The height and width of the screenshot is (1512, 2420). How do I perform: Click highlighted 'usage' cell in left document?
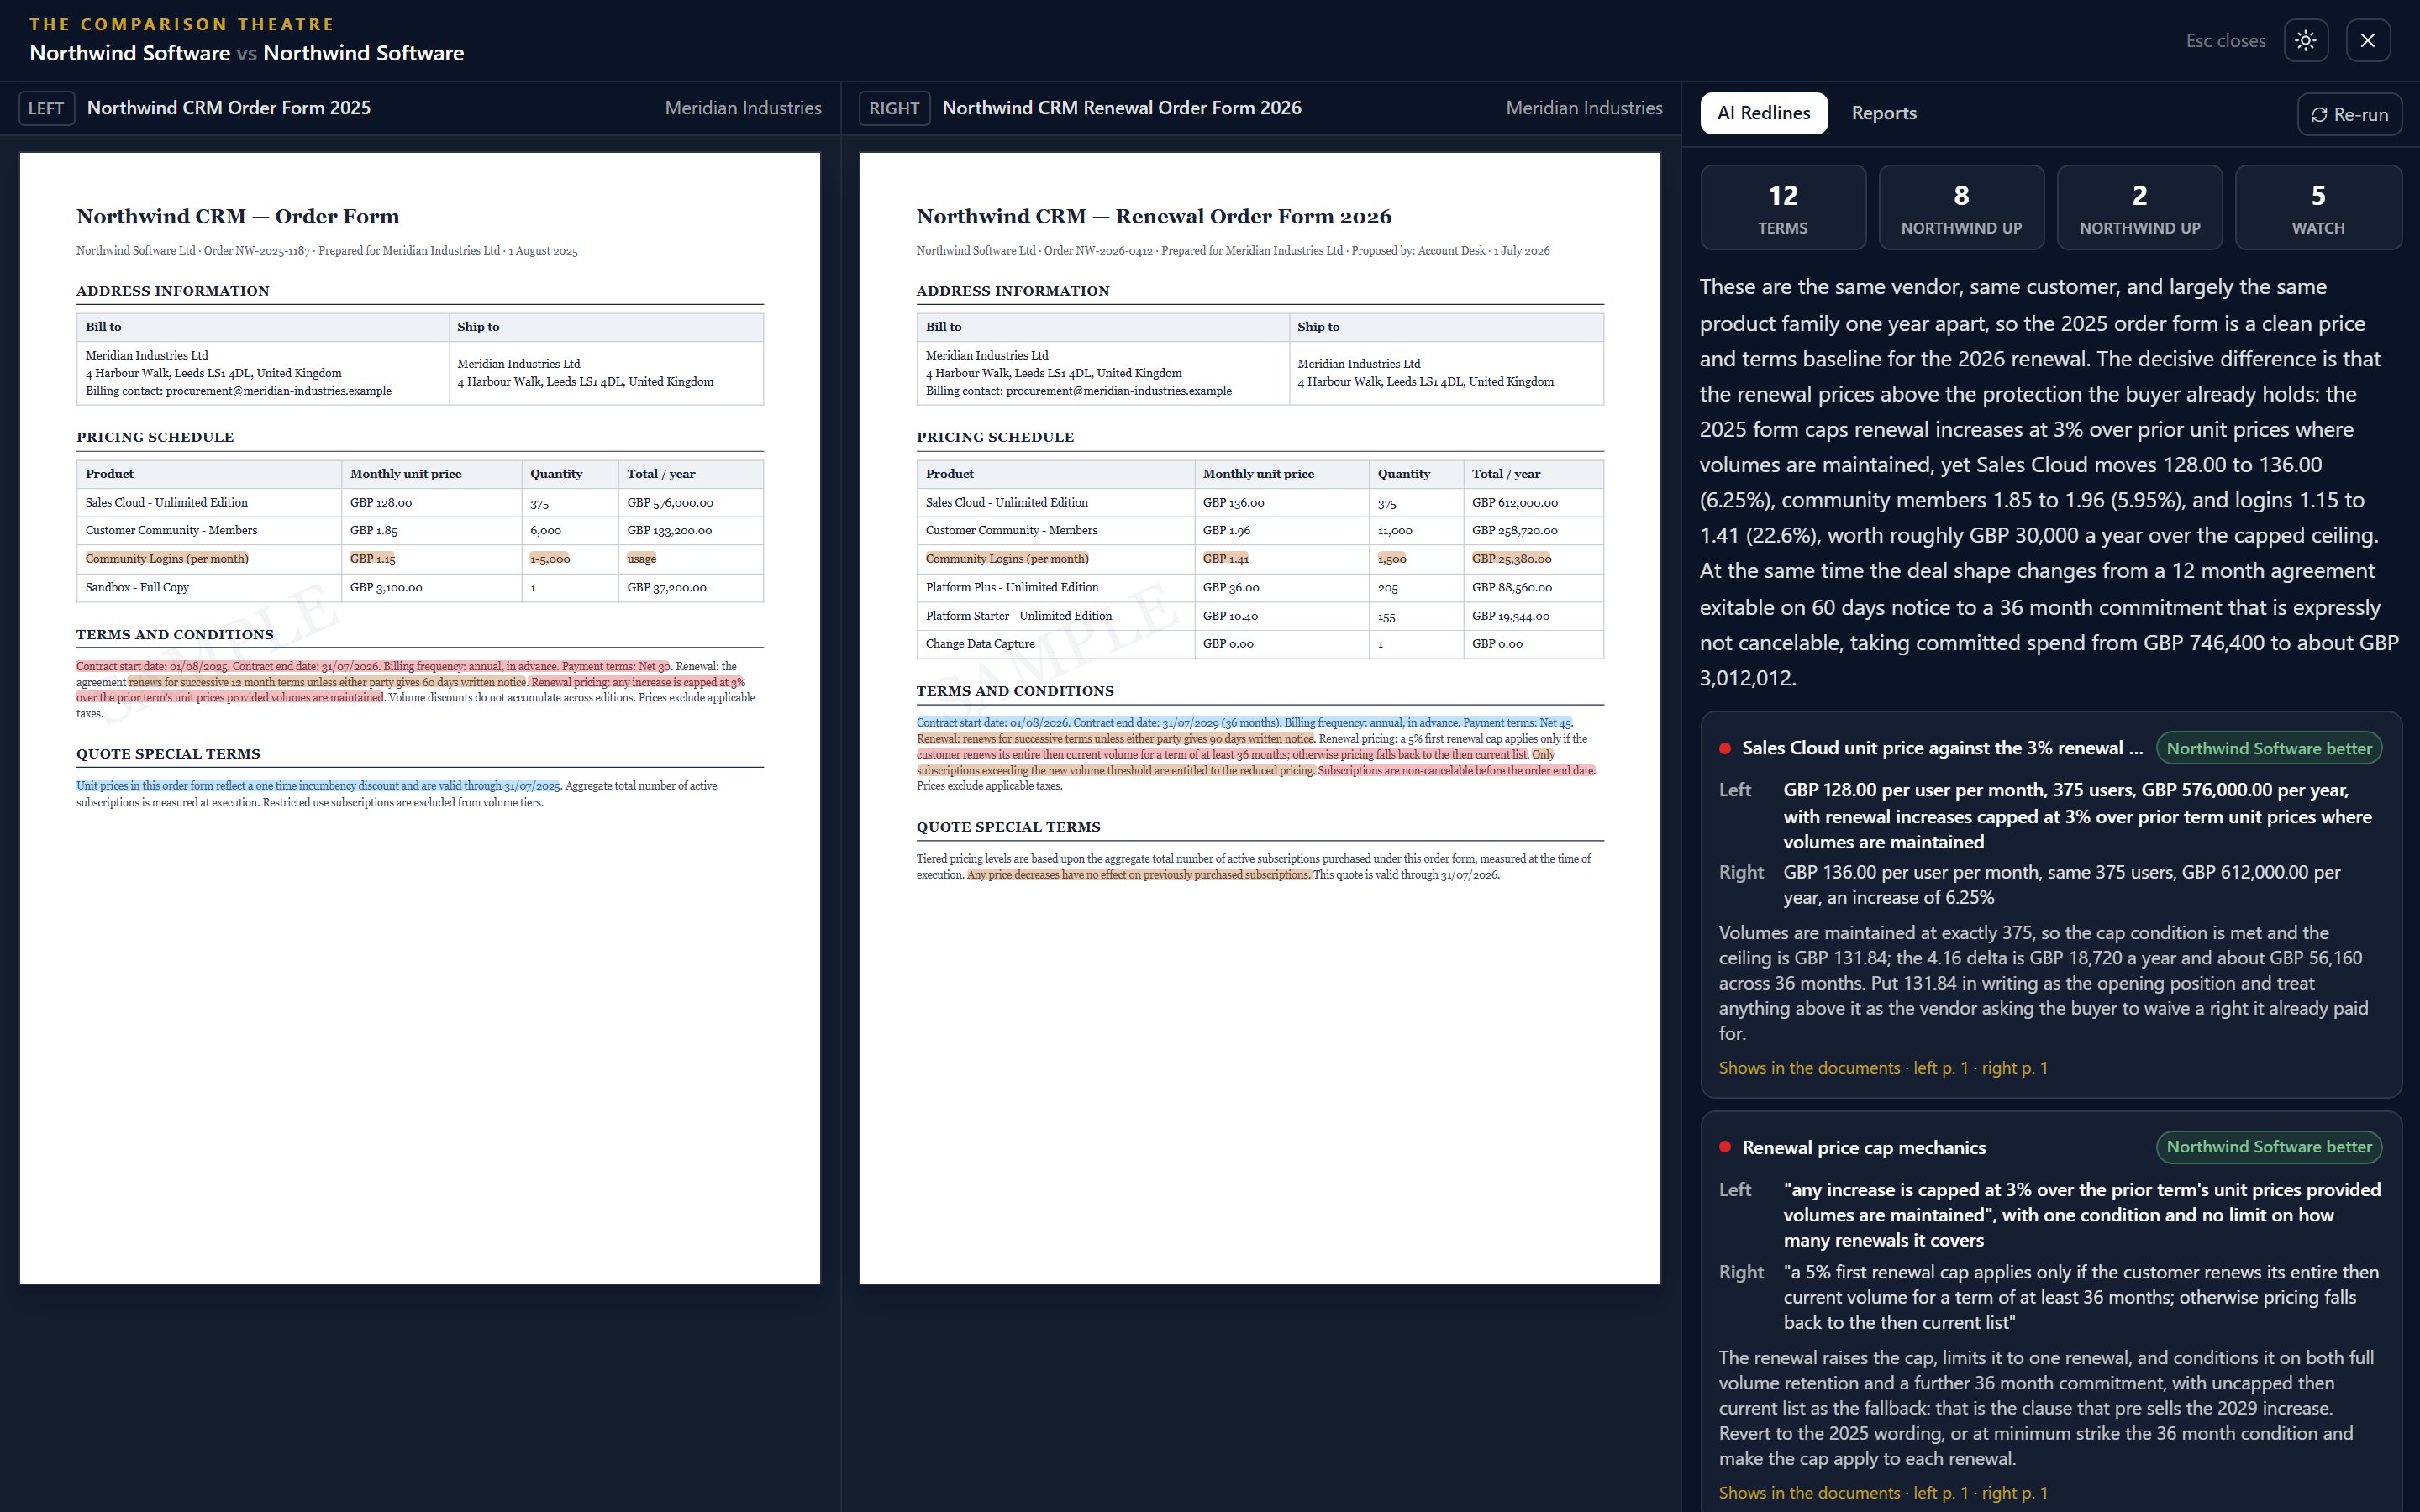[x=642, y=559]
